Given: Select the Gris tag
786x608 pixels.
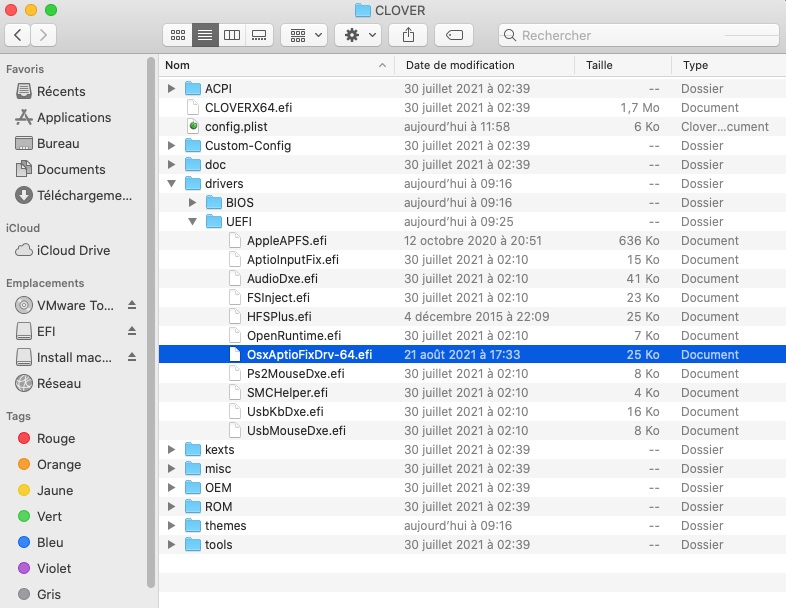Looking at the screenshot, I should tap(39, 594).
